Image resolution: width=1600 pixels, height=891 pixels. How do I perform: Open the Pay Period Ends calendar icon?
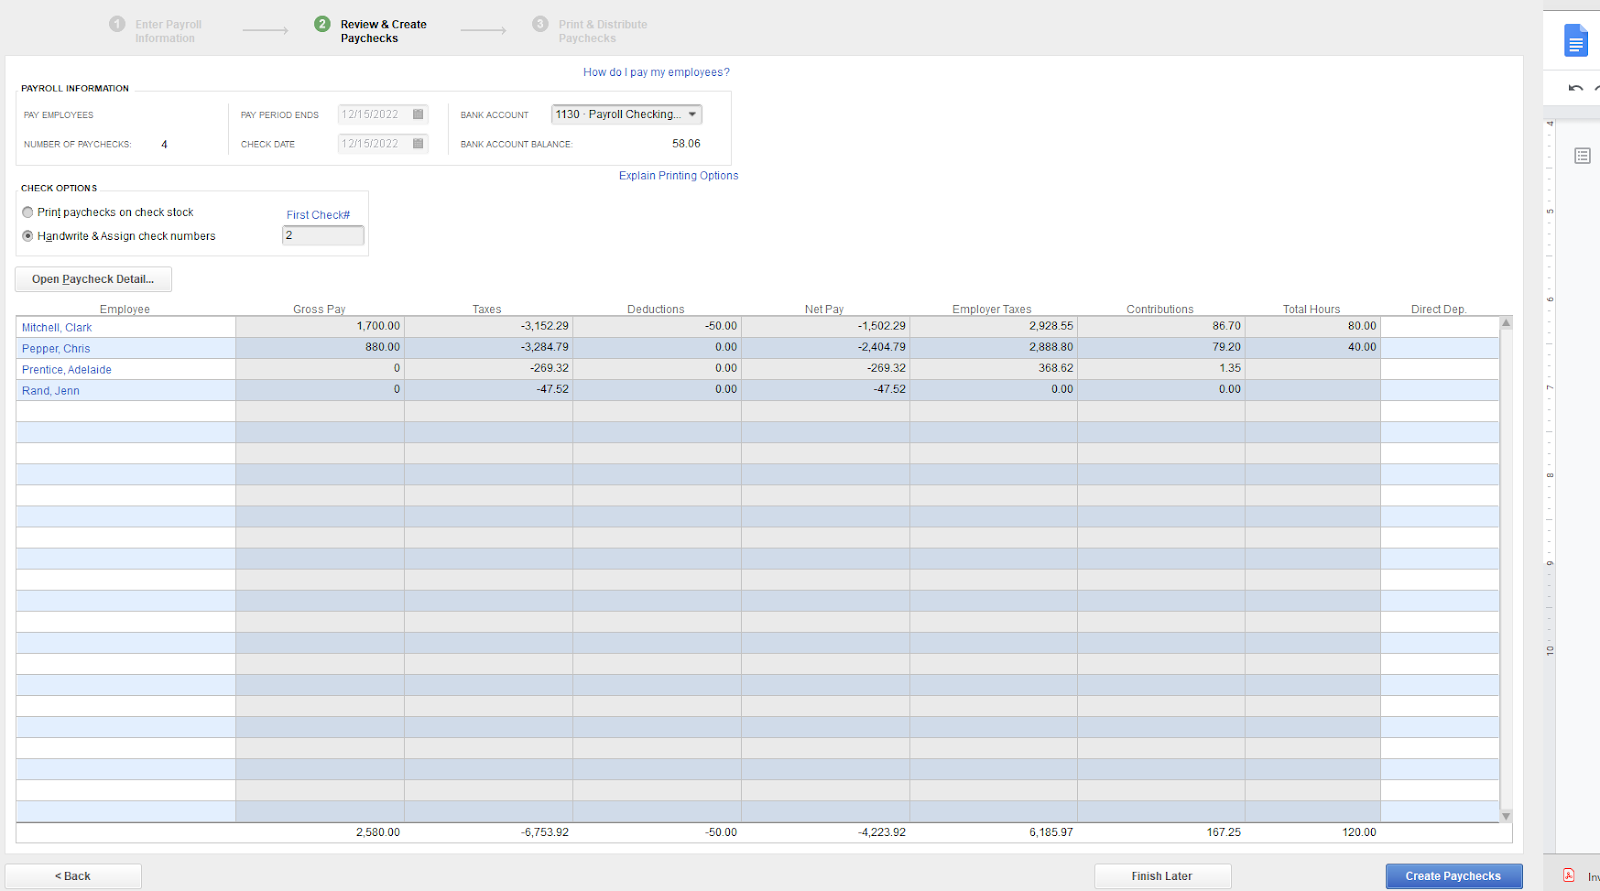pos(418,114)
